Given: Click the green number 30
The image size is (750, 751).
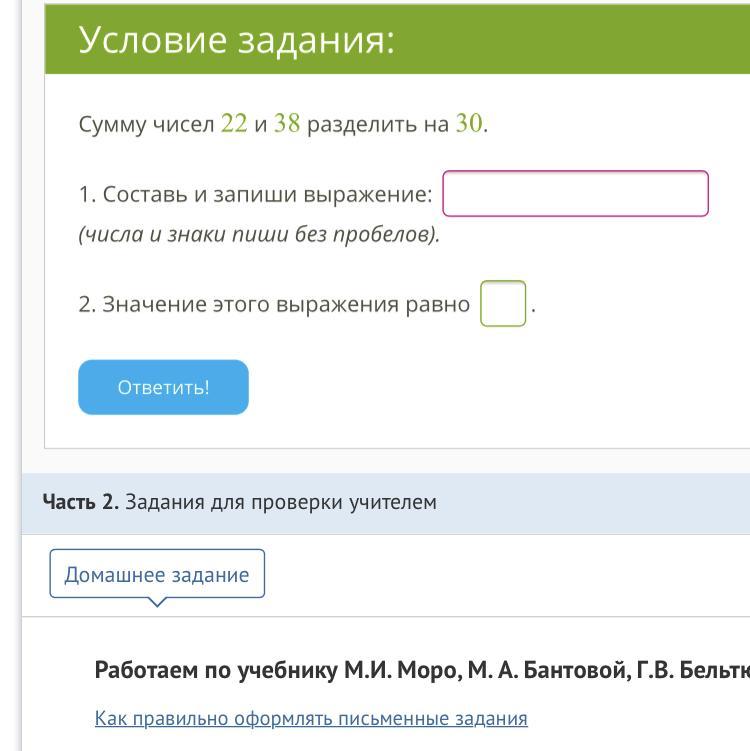Looking at the screenshot, I should [x=469, y=125].
